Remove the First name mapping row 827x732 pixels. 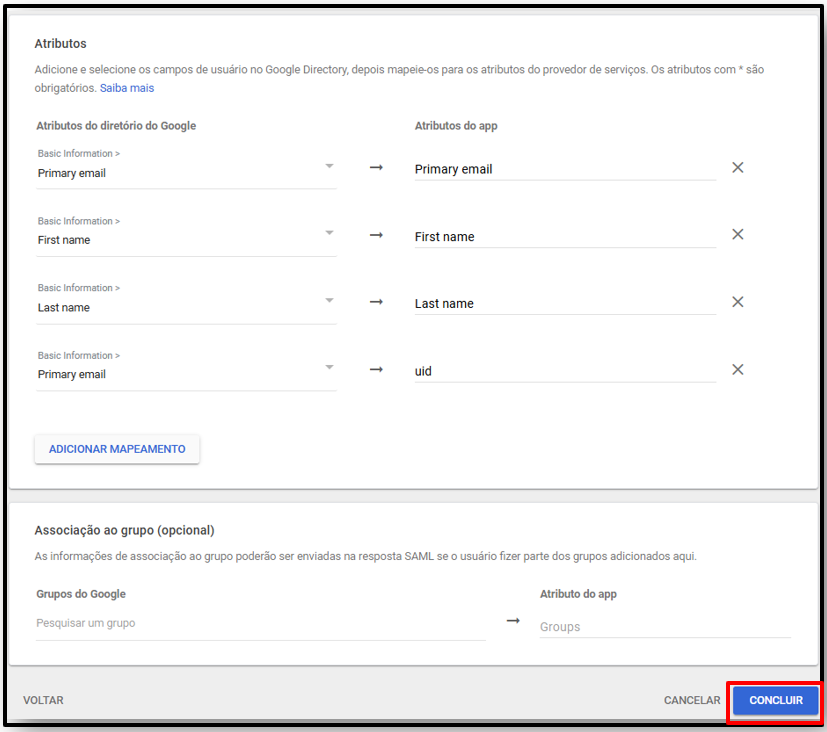coord(737,235)
